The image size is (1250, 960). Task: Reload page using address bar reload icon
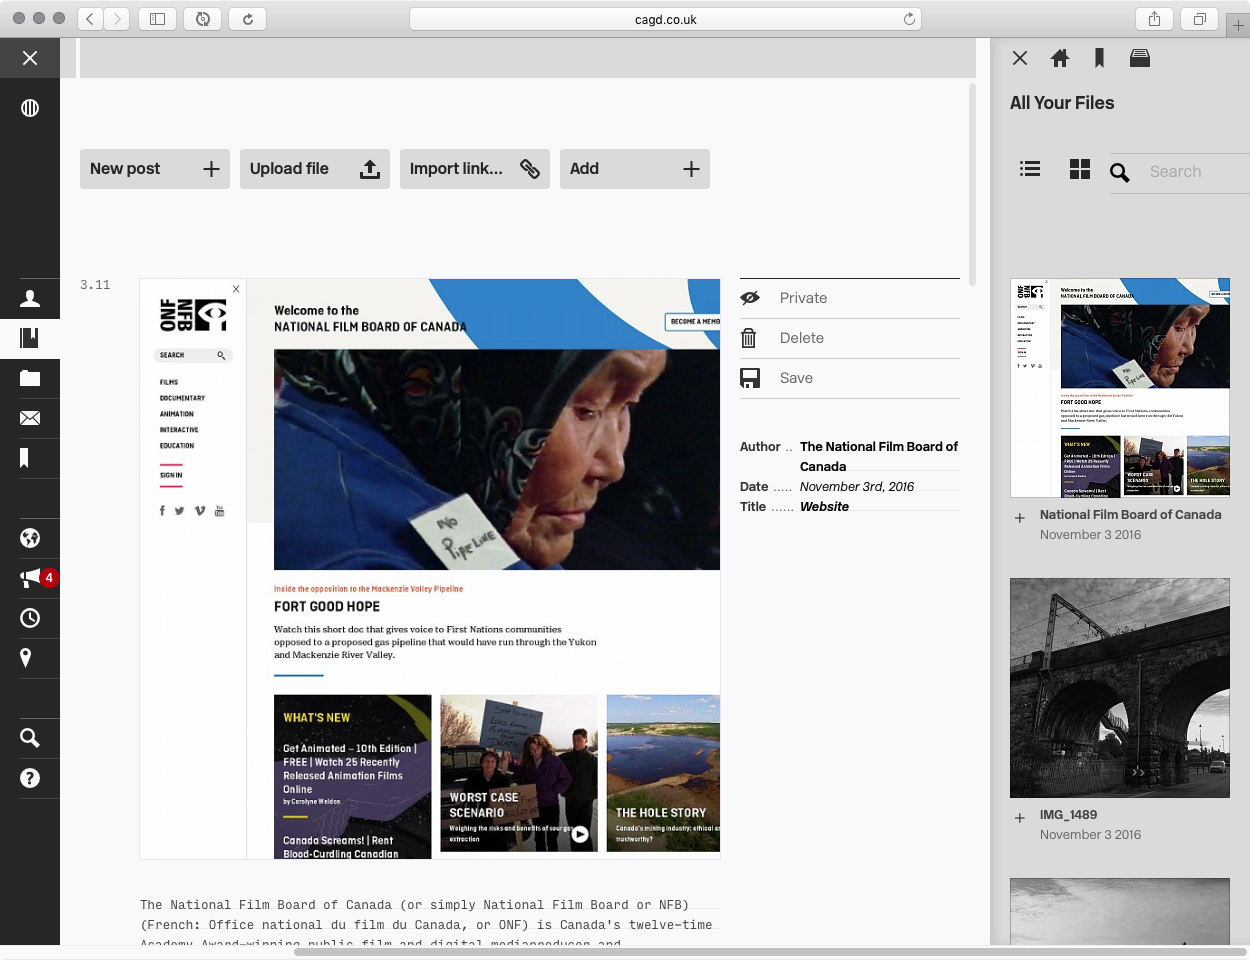point(909,19)
